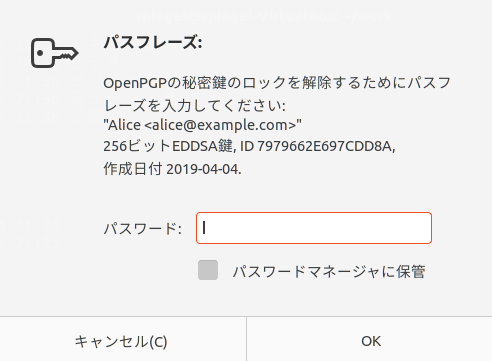Viewport: 492px width, 361px height.
Task: Cancel with the キャンセル(C) button
Action: (121, 341)
